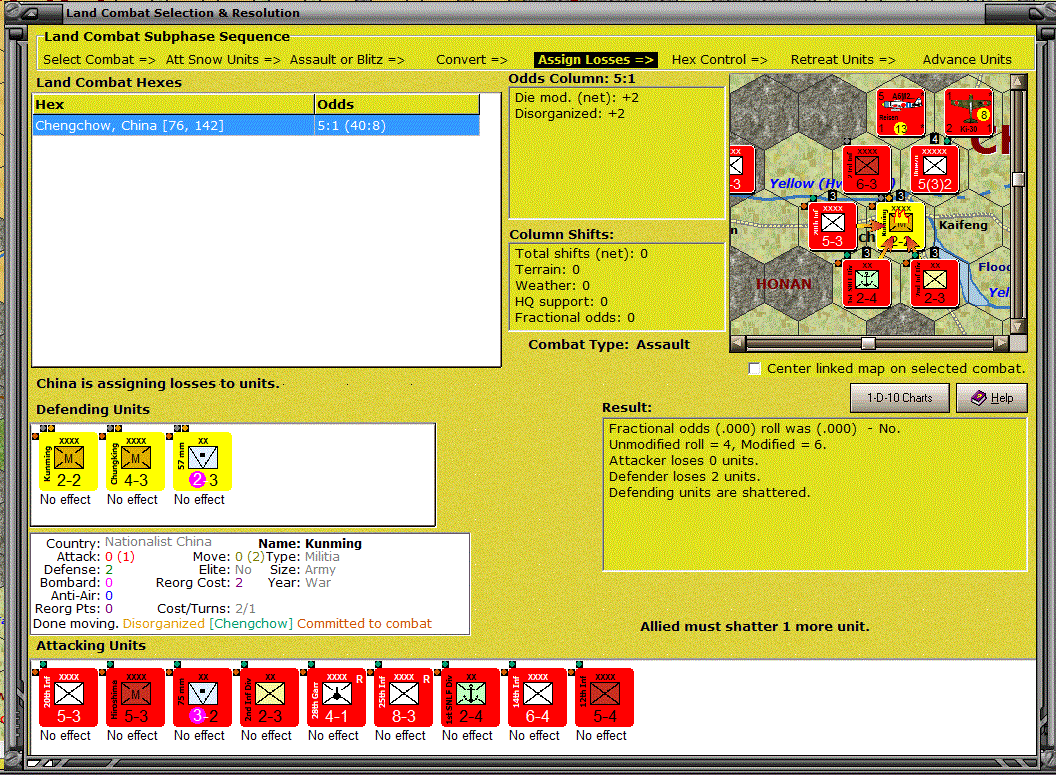Image resolution: width=1056 pixels, height=775 pixels.
Task: Select the Chungking 4-3 militia defending unit
Action: pyautogui.click(x=135, y=461)
